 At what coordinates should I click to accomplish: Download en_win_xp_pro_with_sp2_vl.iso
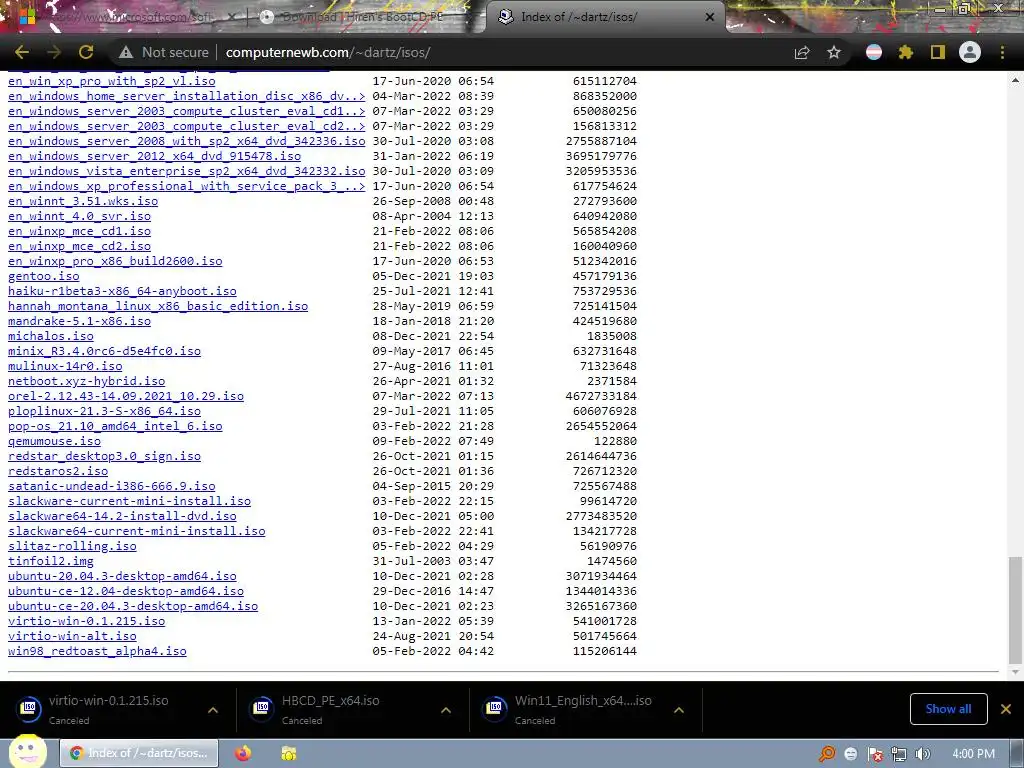112,81
